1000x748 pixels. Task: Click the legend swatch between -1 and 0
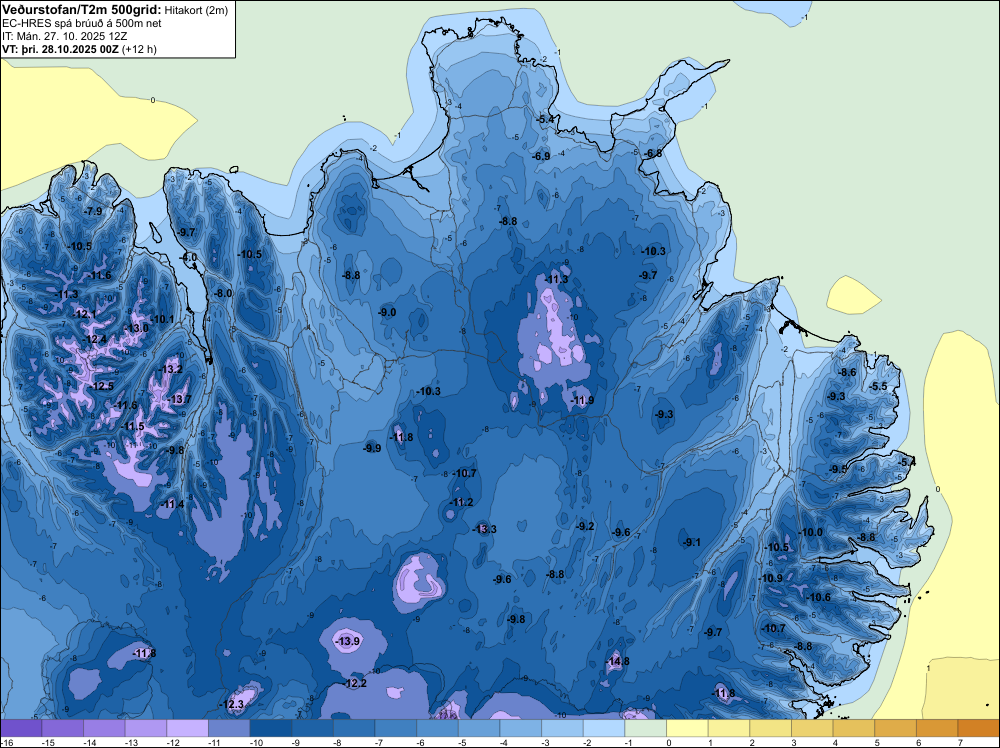[645, 728]
